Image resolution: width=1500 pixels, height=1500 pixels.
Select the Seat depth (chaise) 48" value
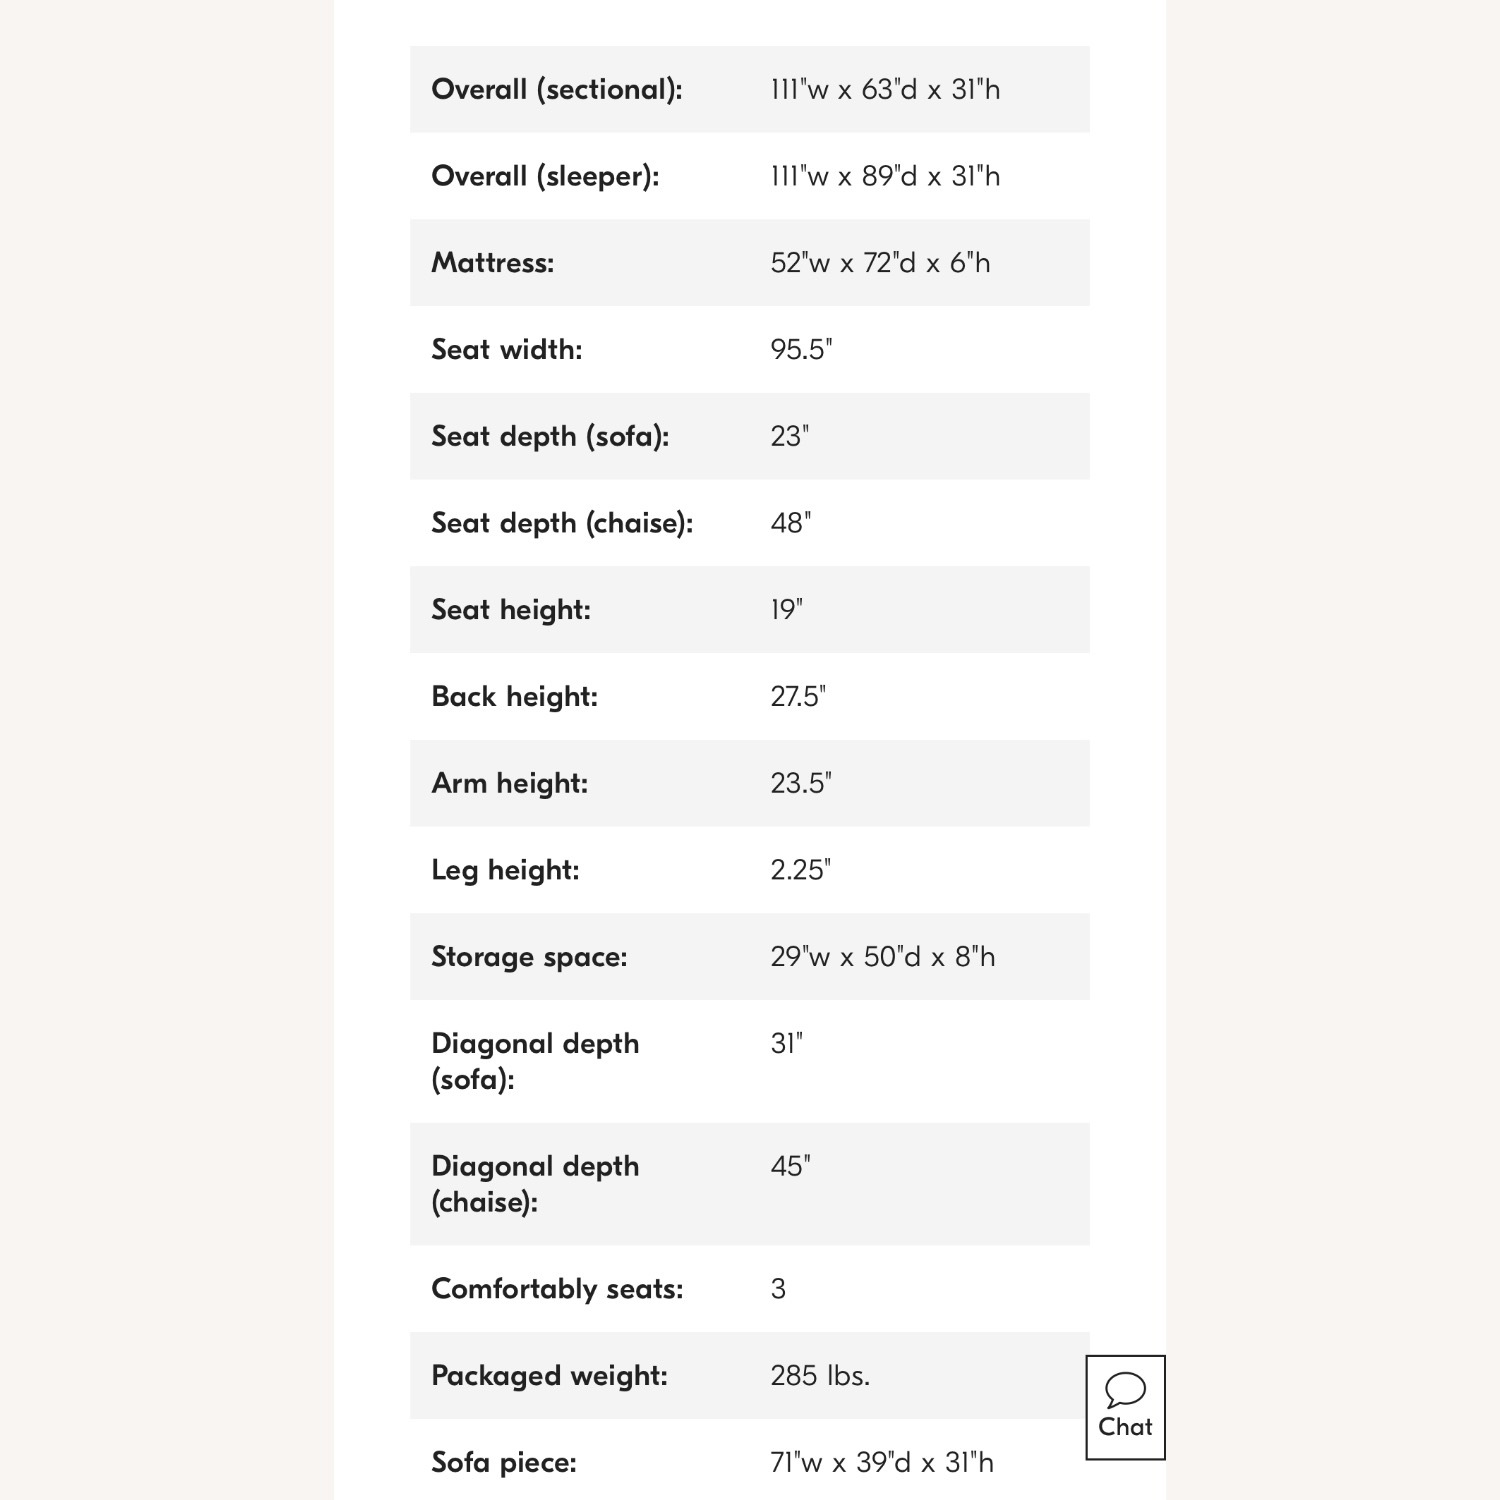790,523
